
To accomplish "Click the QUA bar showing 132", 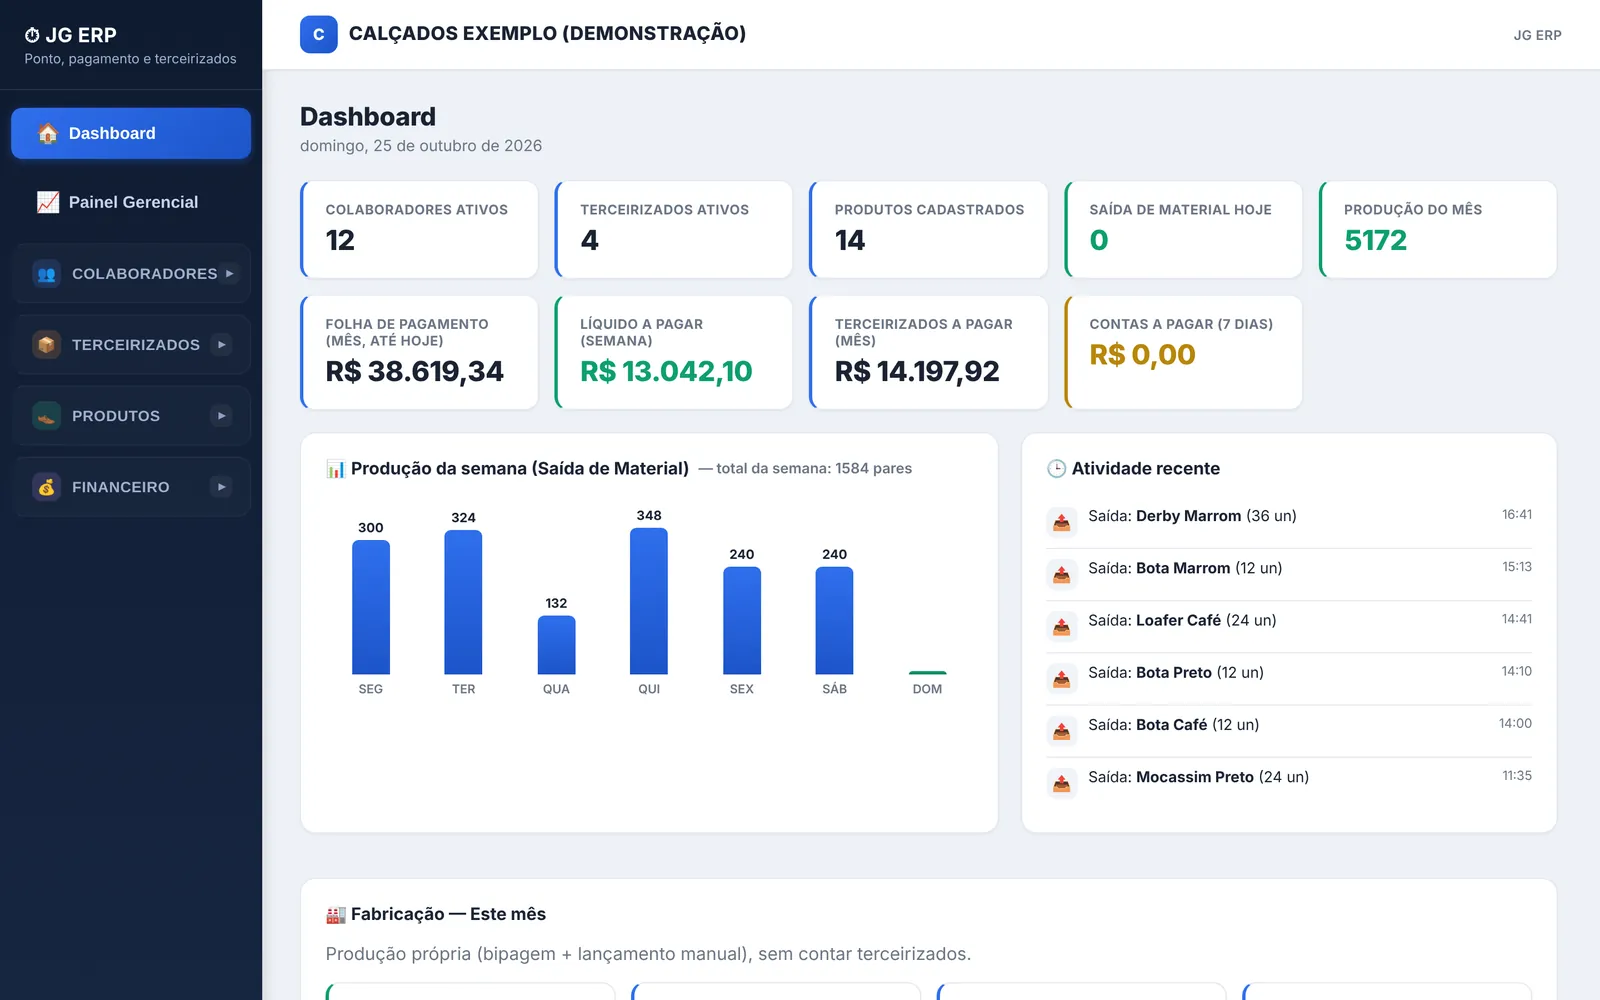I will tap(556, 645).
